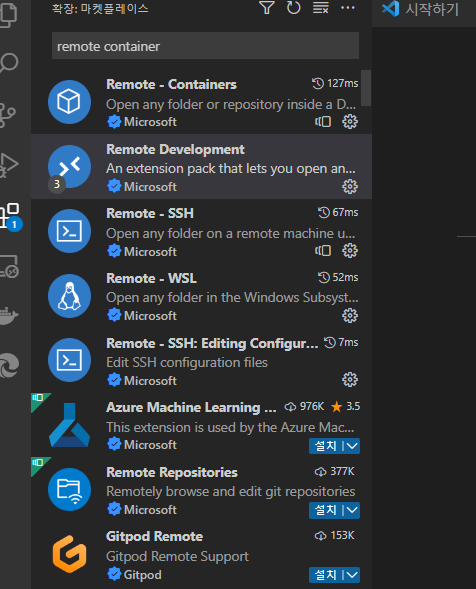This screenshot has height=589, width=476.
Task: Select Azure Machine Learning logo
Action: pyautogui.click(x=69, y=425)
